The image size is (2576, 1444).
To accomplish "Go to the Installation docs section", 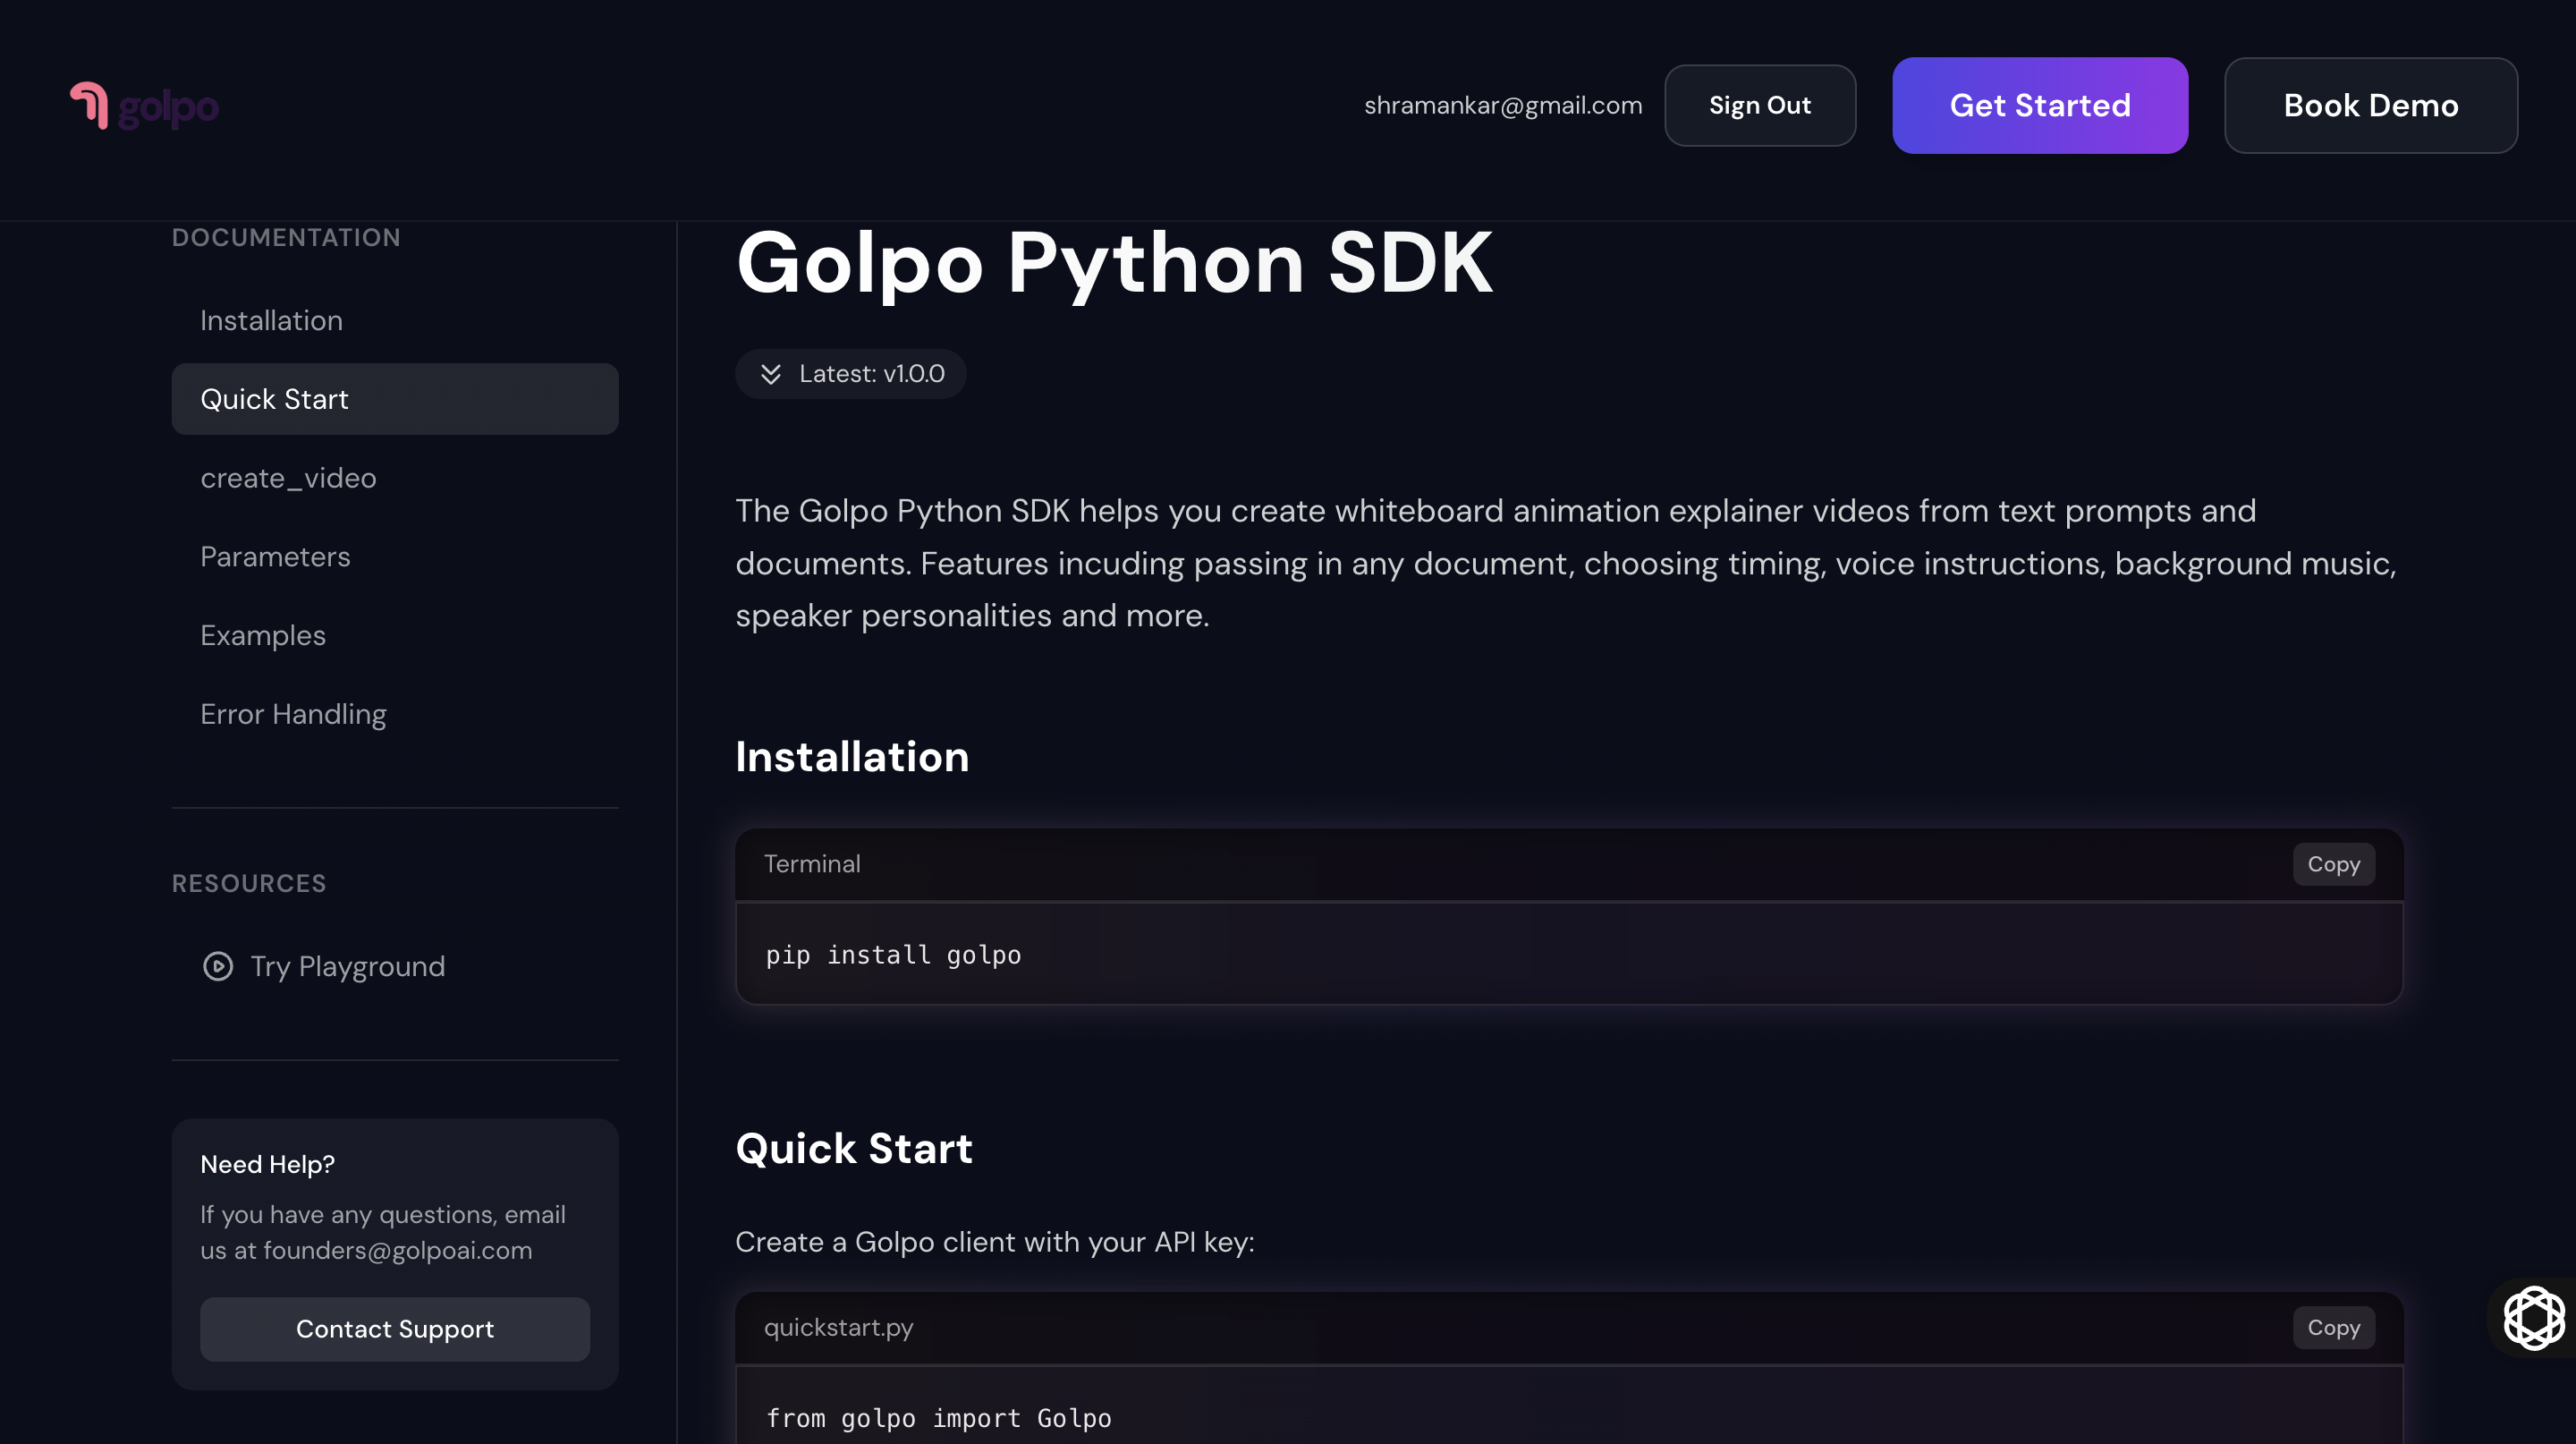I will point(271,320).
